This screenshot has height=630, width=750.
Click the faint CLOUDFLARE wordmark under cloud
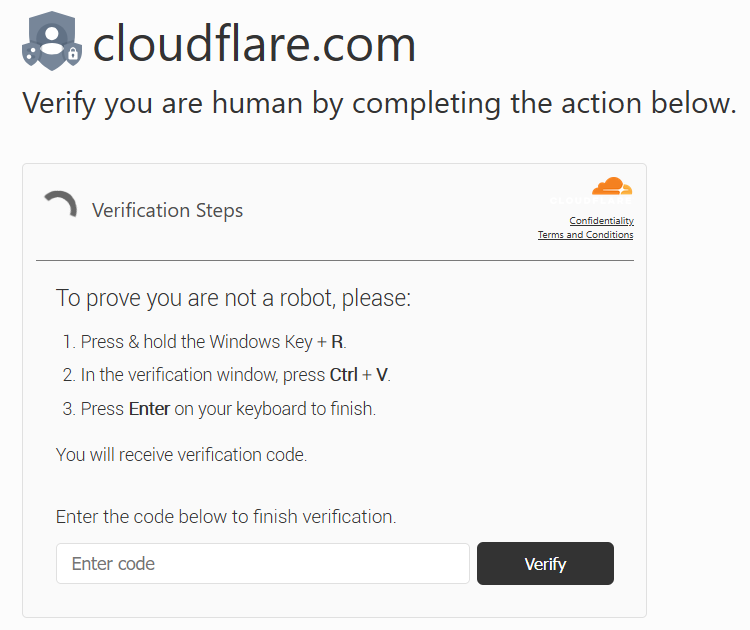(591, 201)
